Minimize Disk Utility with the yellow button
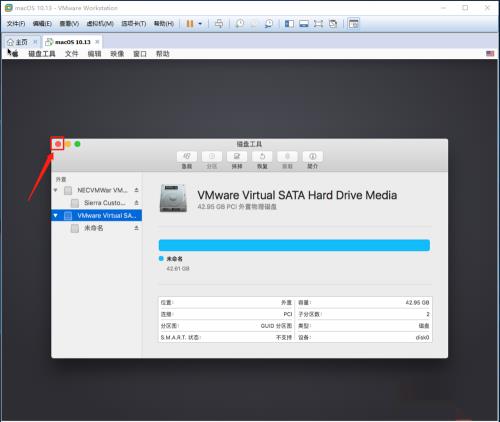The width and height of the screenshot is (500, 422). 68,144
